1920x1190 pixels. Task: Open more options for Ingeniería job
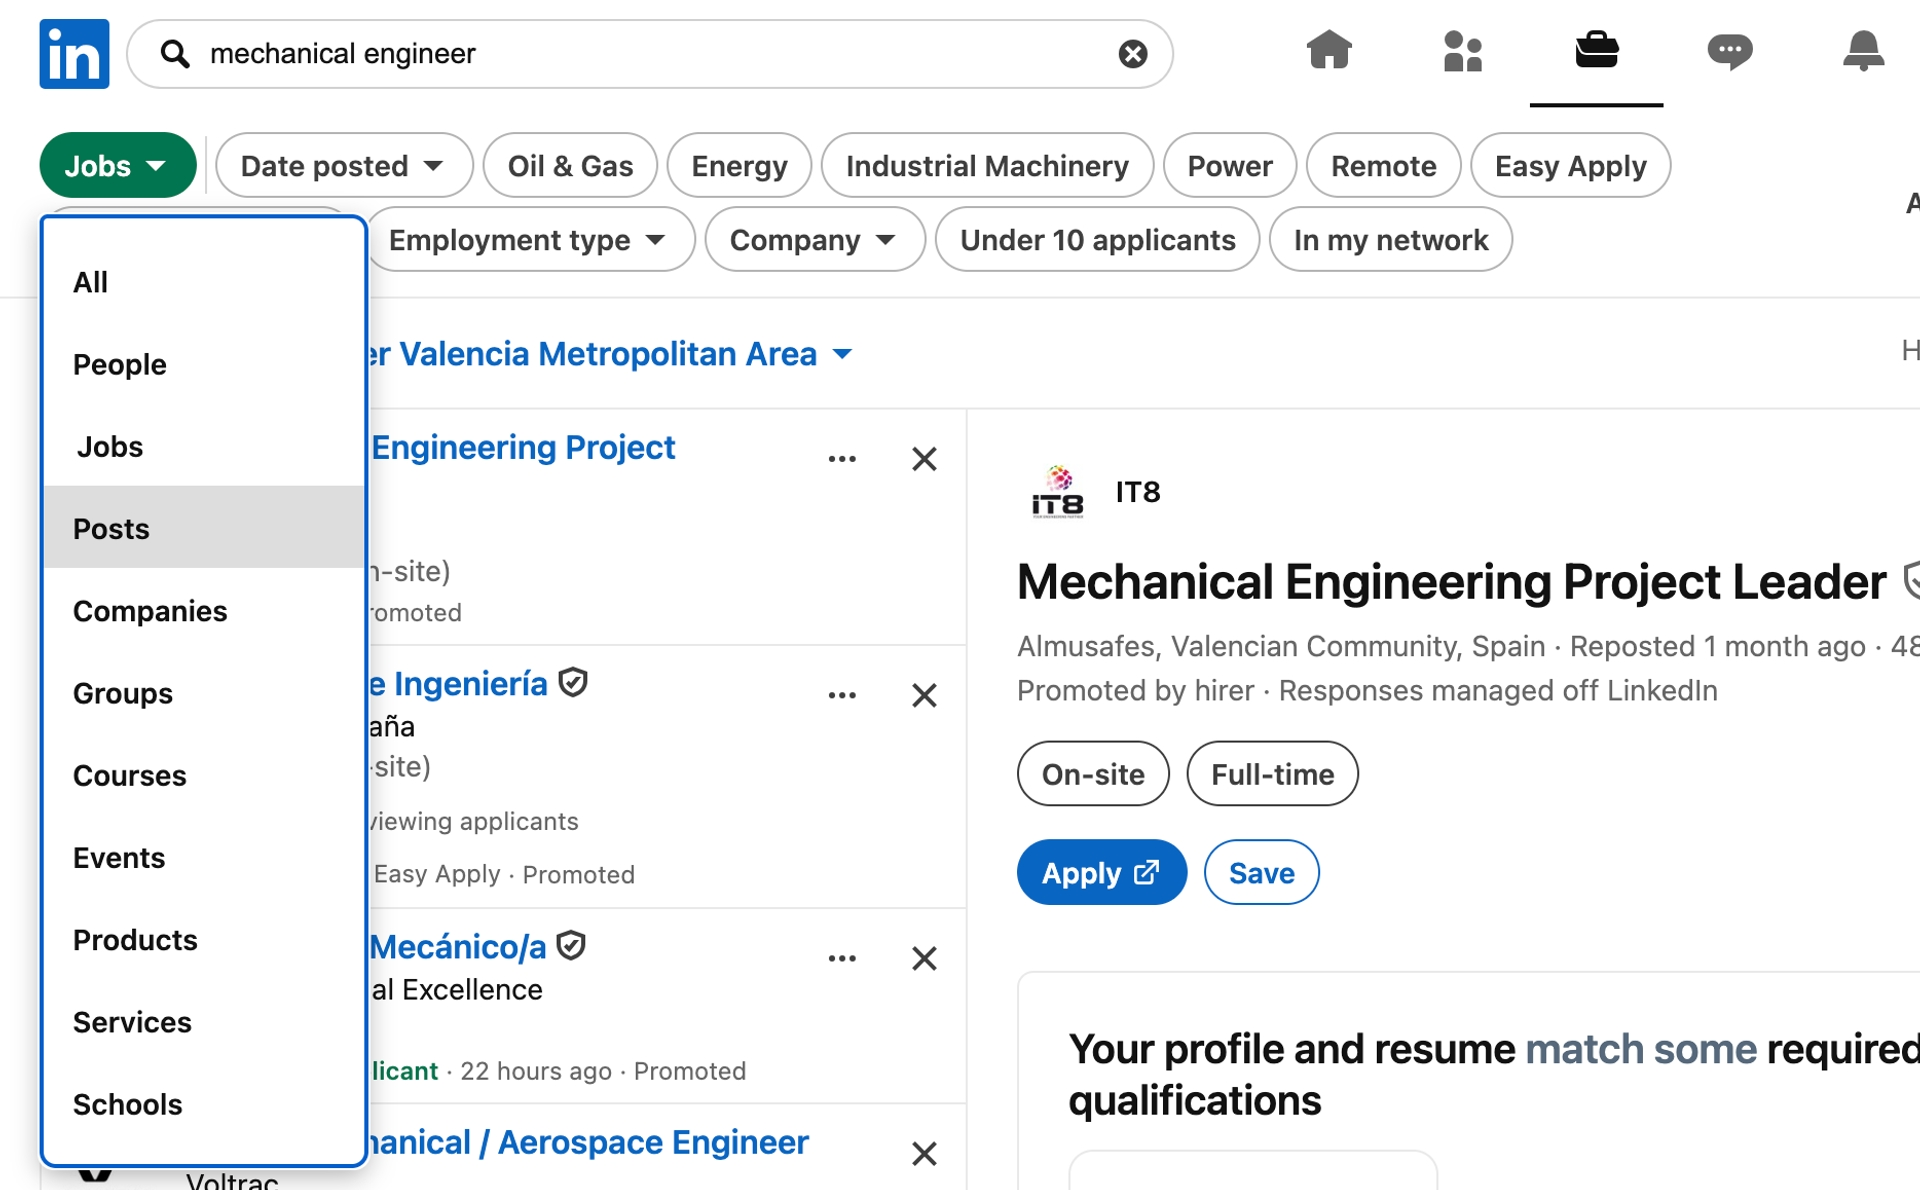pyautogui.click(x=842, y=695)
